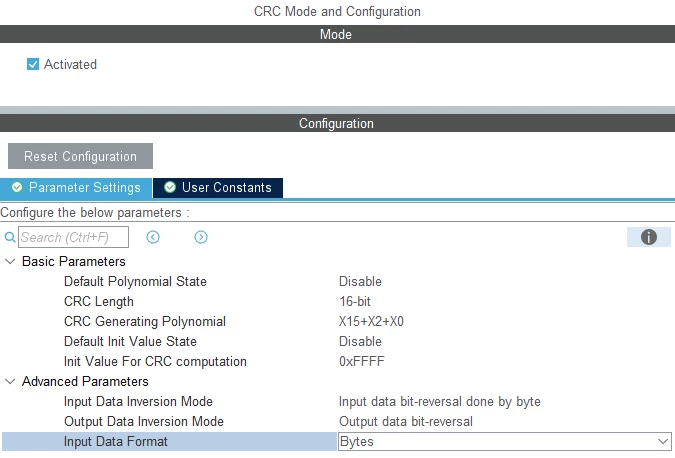Click the 'Output data bit-reversal' value
Viewport: 675px width, 458px height.
(406, 421)
